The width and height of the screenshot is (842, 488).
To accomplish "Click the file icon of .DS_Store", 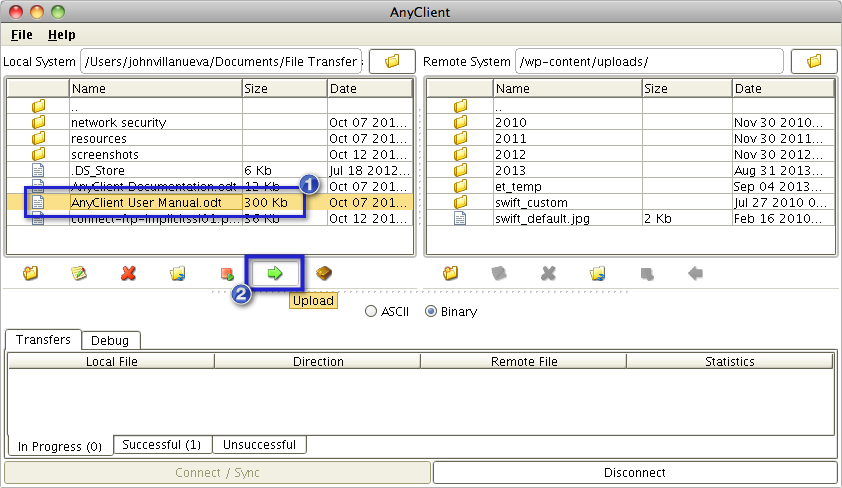I will [38, 170].
